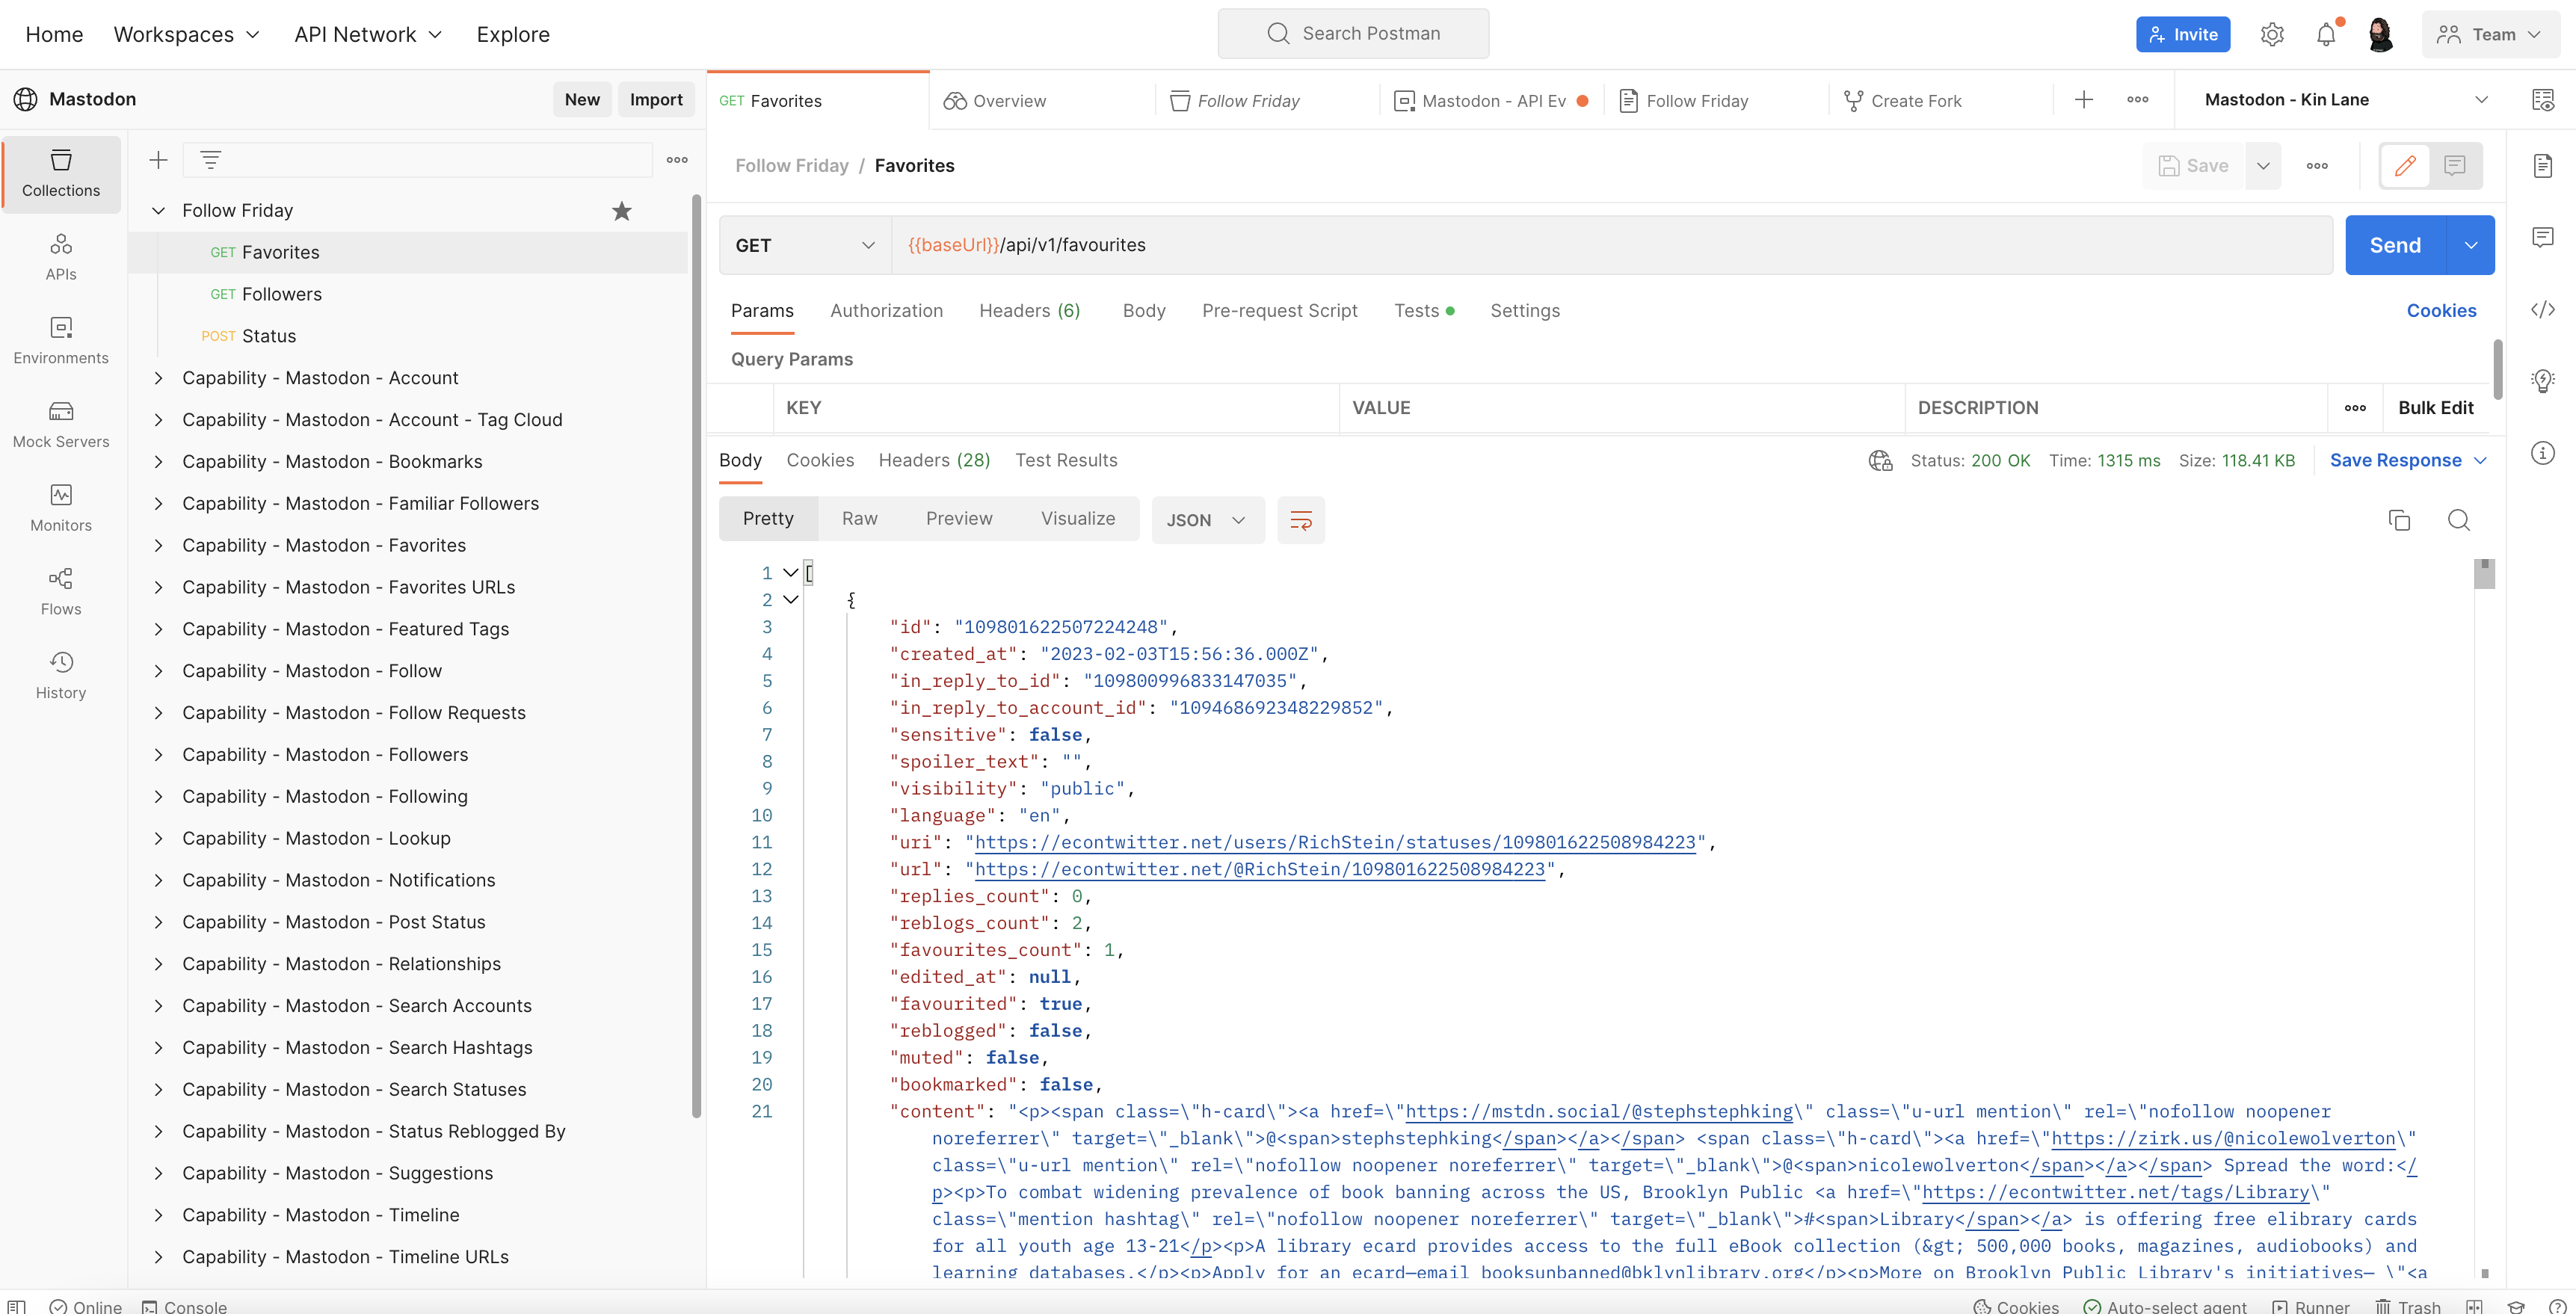Viewport: 2576px width, 1314px height.
Task: Open the Test Results response tab
Action: (1066, 461)
